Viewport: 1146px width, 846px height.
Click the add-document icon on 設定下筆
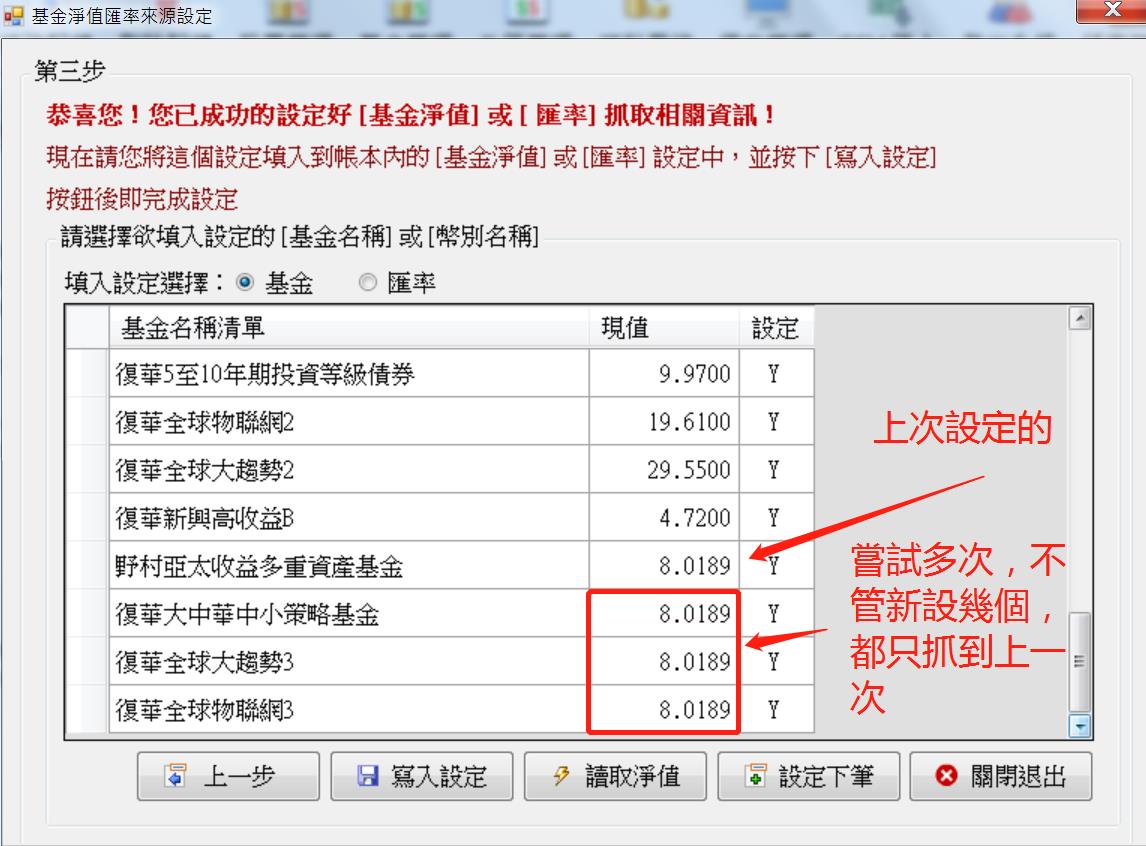pos(755,776)
